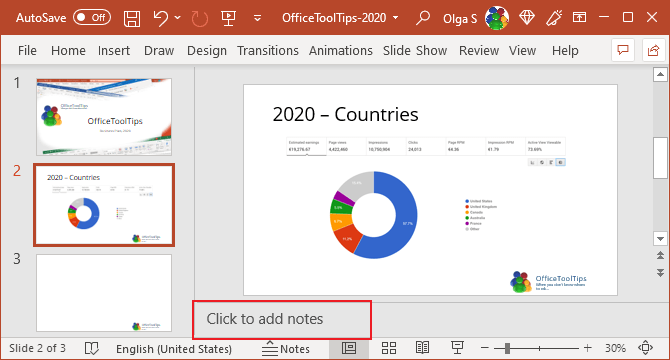
Task: Open the Comments speech bubble icon
Action: pos(623,50)
